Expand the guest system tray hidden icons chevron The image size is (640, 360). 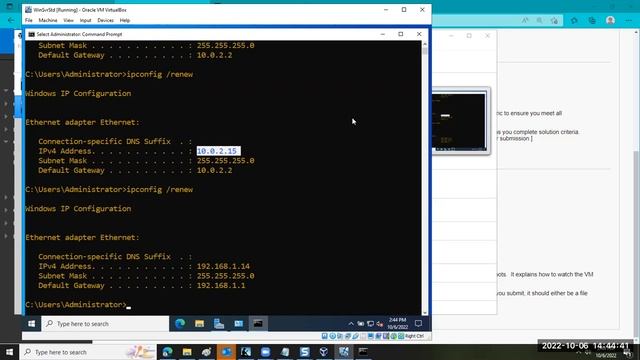tap(351, 324)
